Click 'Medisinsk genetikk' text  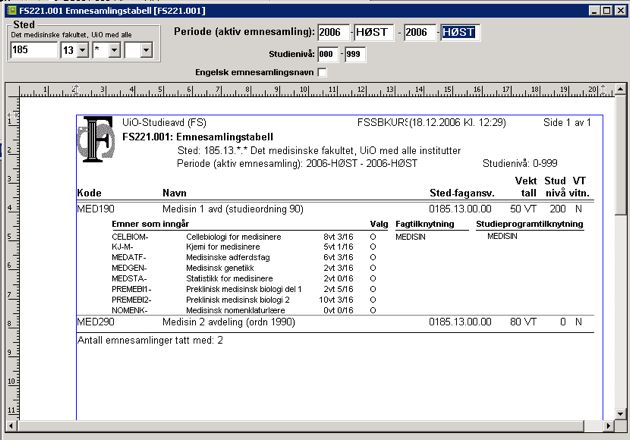(220, 268)
